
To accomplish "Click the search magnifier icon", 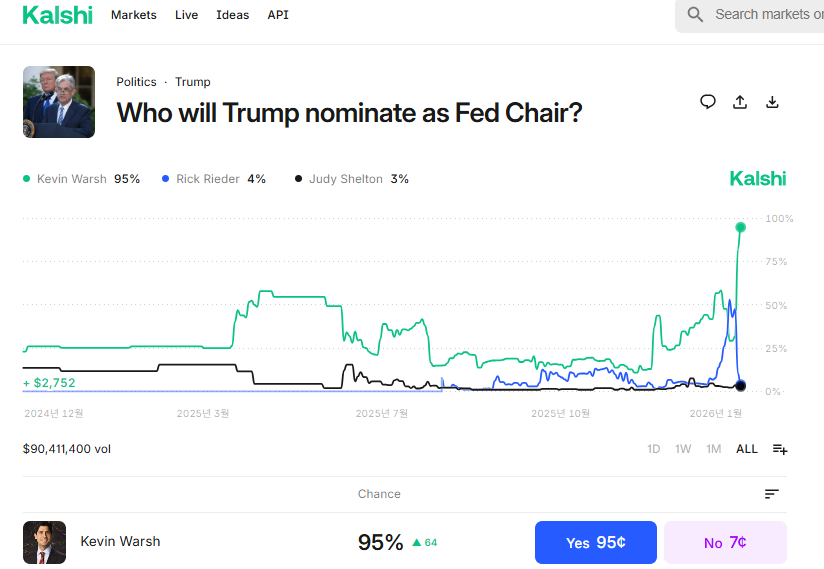I will coord(695,15).
